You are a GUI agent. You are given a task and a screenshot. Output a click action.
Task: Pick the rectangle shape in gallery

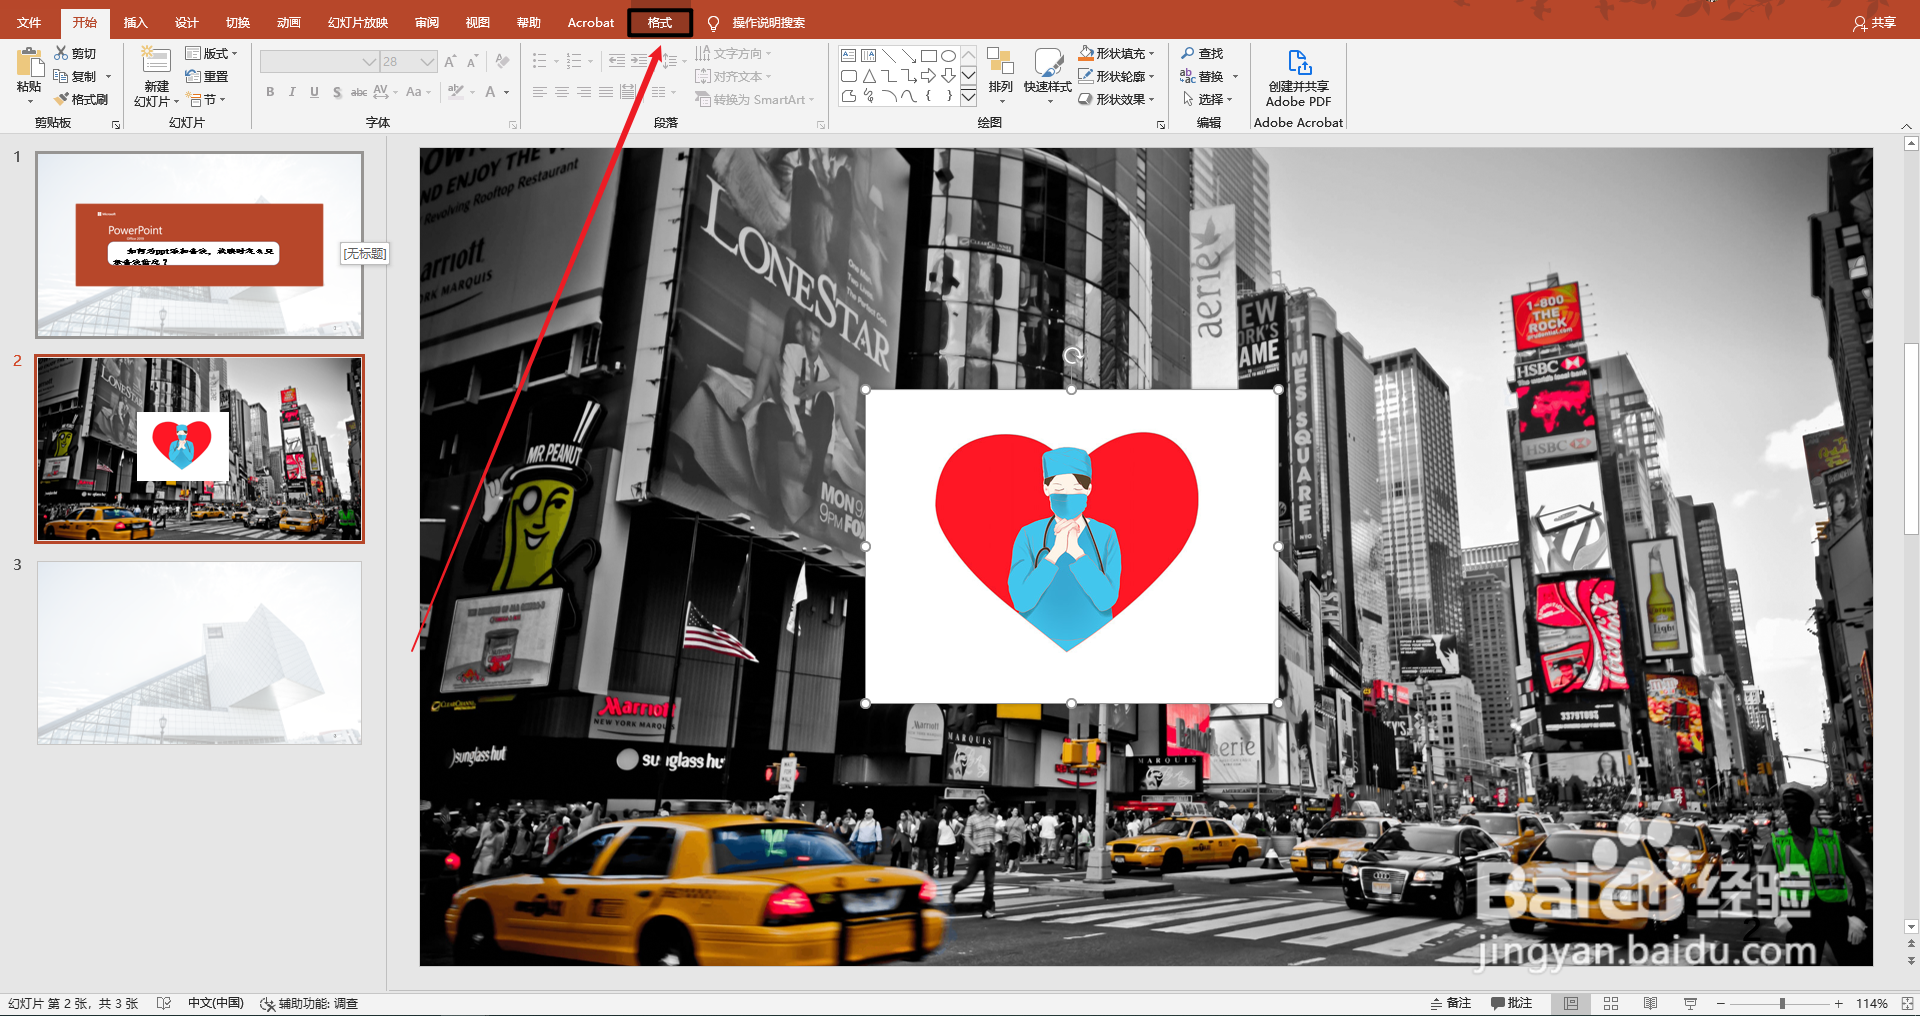928,56
